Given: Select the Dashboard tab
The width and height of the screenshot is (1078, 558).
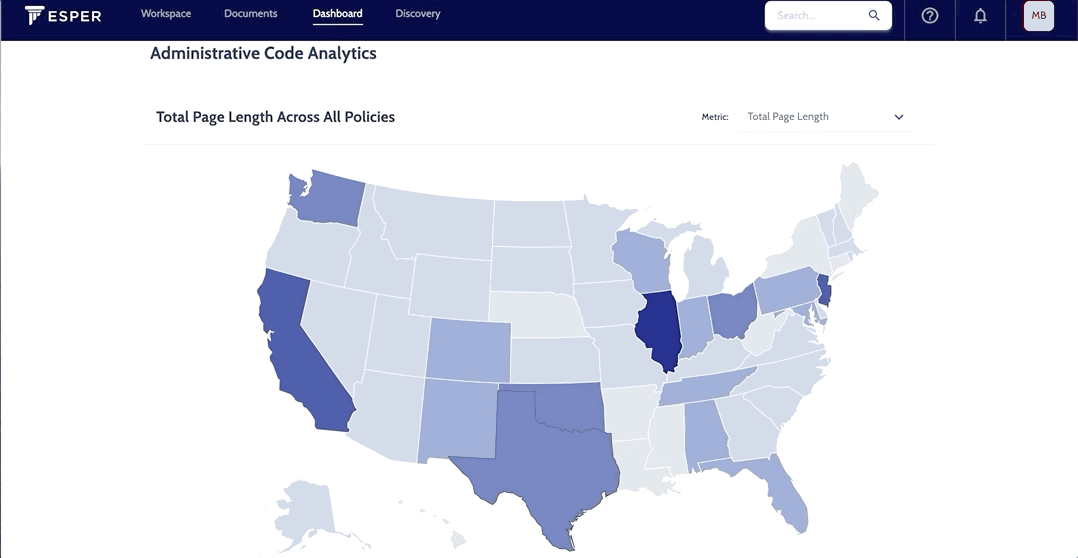Looking at the screenshot, I should click(x=337, y=14).
